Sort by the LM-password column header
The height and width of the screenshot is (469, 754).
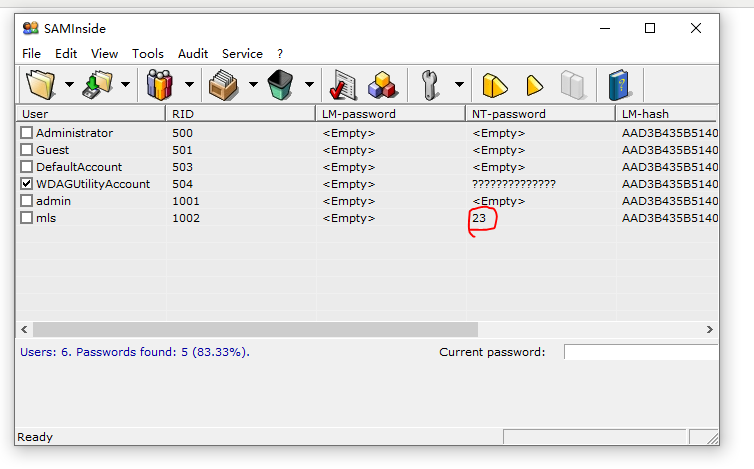[x=390, y=114]
